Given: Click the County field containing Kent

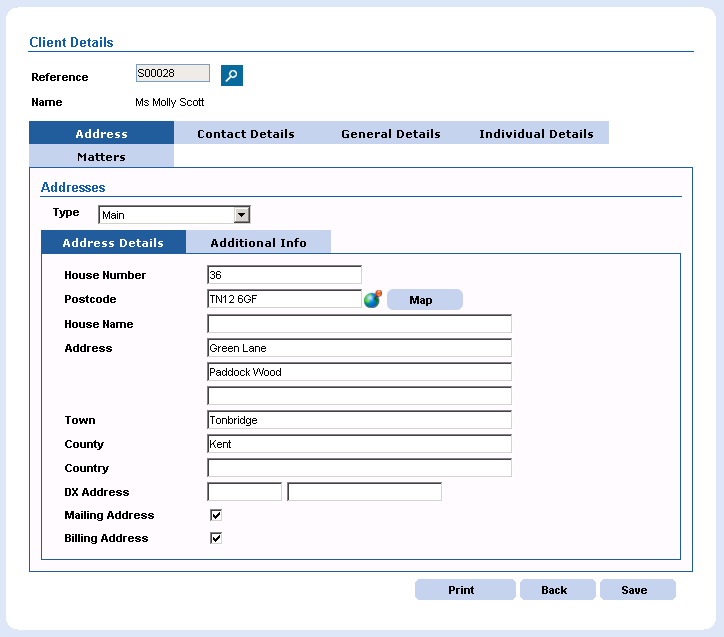Looking at the screenshot, I should click(359, 444).
